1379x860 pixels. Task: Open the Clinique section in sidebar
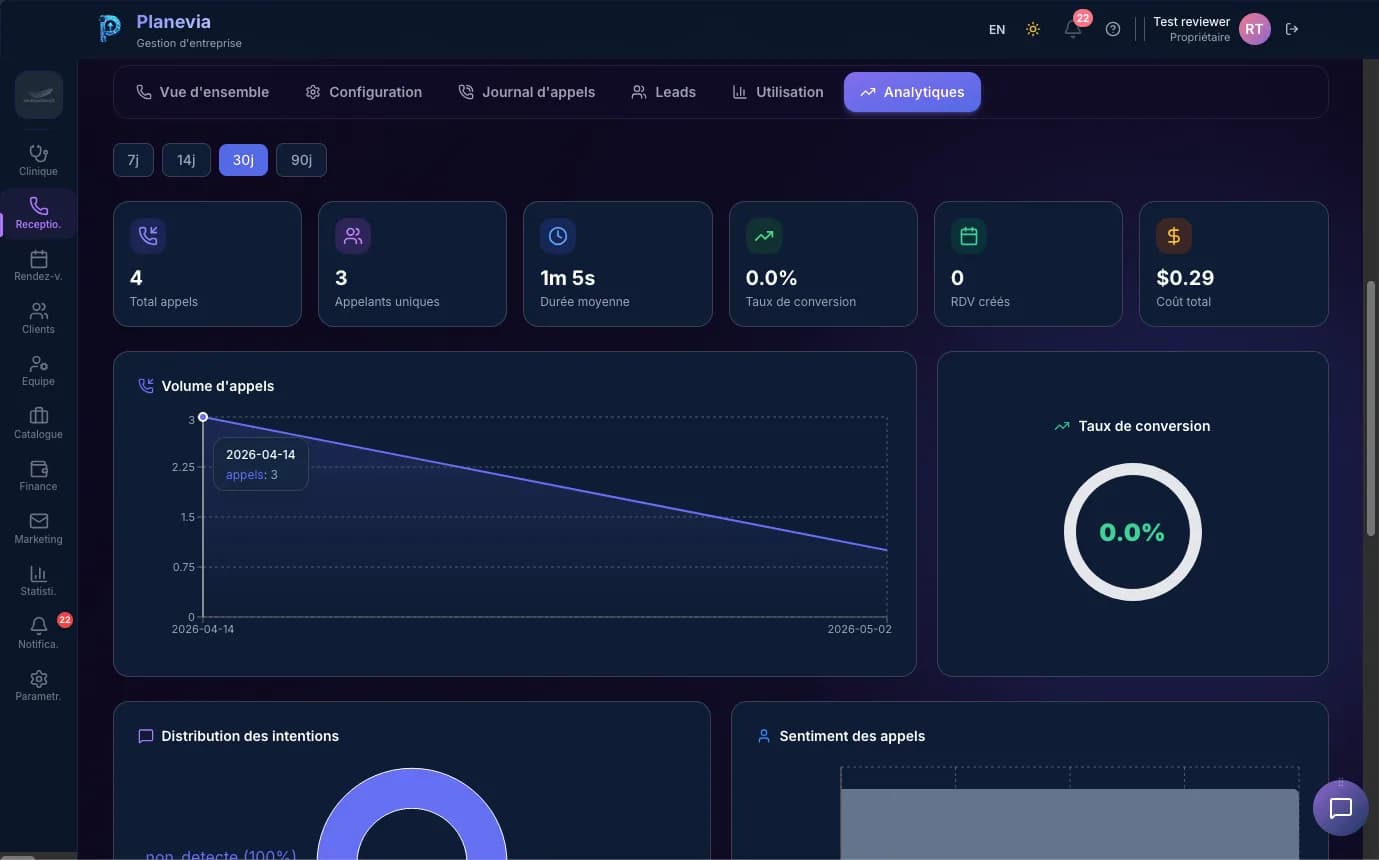pyautogui.click(x=38, y=161)
